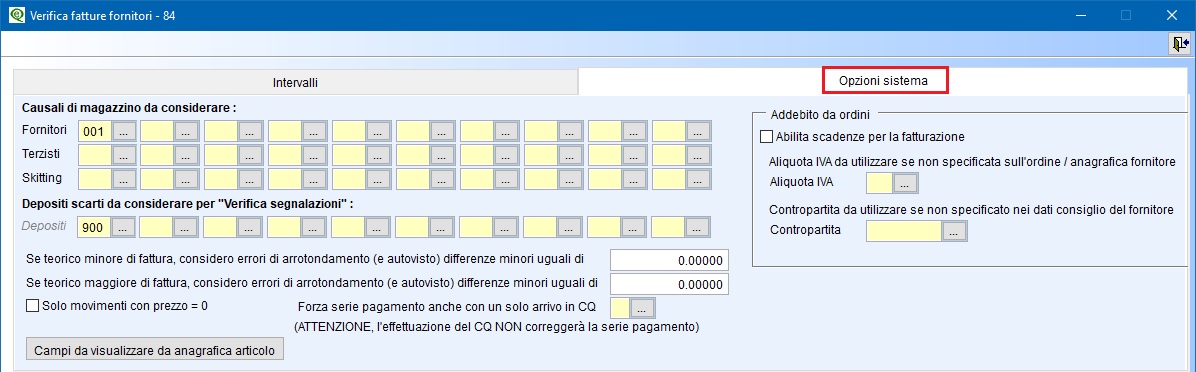Screen dimensions: 1196x372
Task: Click the exit door icon top right
Action: click(x=1179, y=44)
